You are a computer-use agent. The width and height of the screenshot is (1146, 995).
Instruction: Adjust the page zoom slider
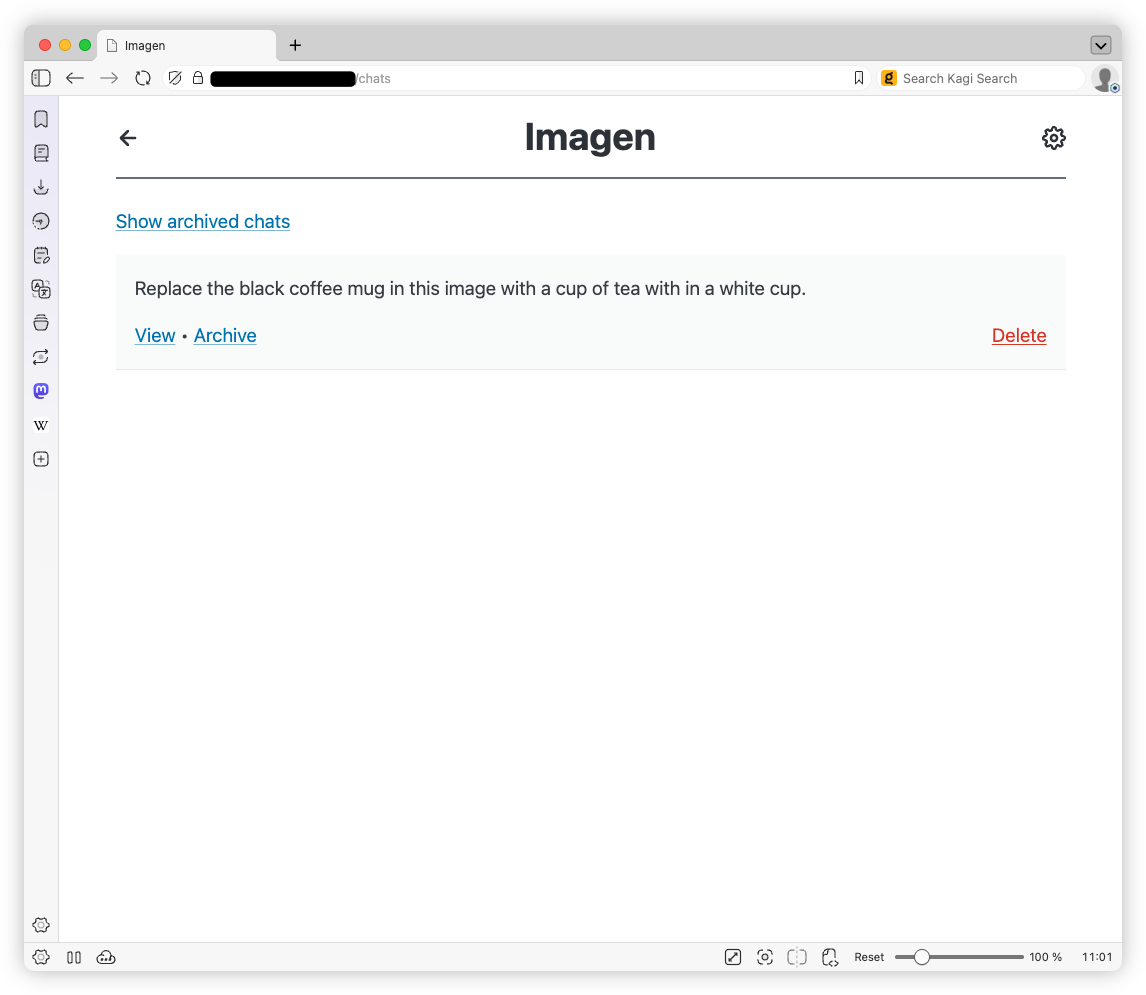[x=922, y=957]
